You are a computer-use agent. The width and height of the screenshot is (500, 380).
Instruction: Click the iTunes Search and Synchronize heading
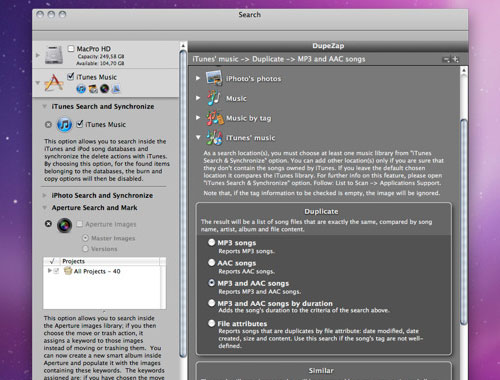[x=103, y=106]
